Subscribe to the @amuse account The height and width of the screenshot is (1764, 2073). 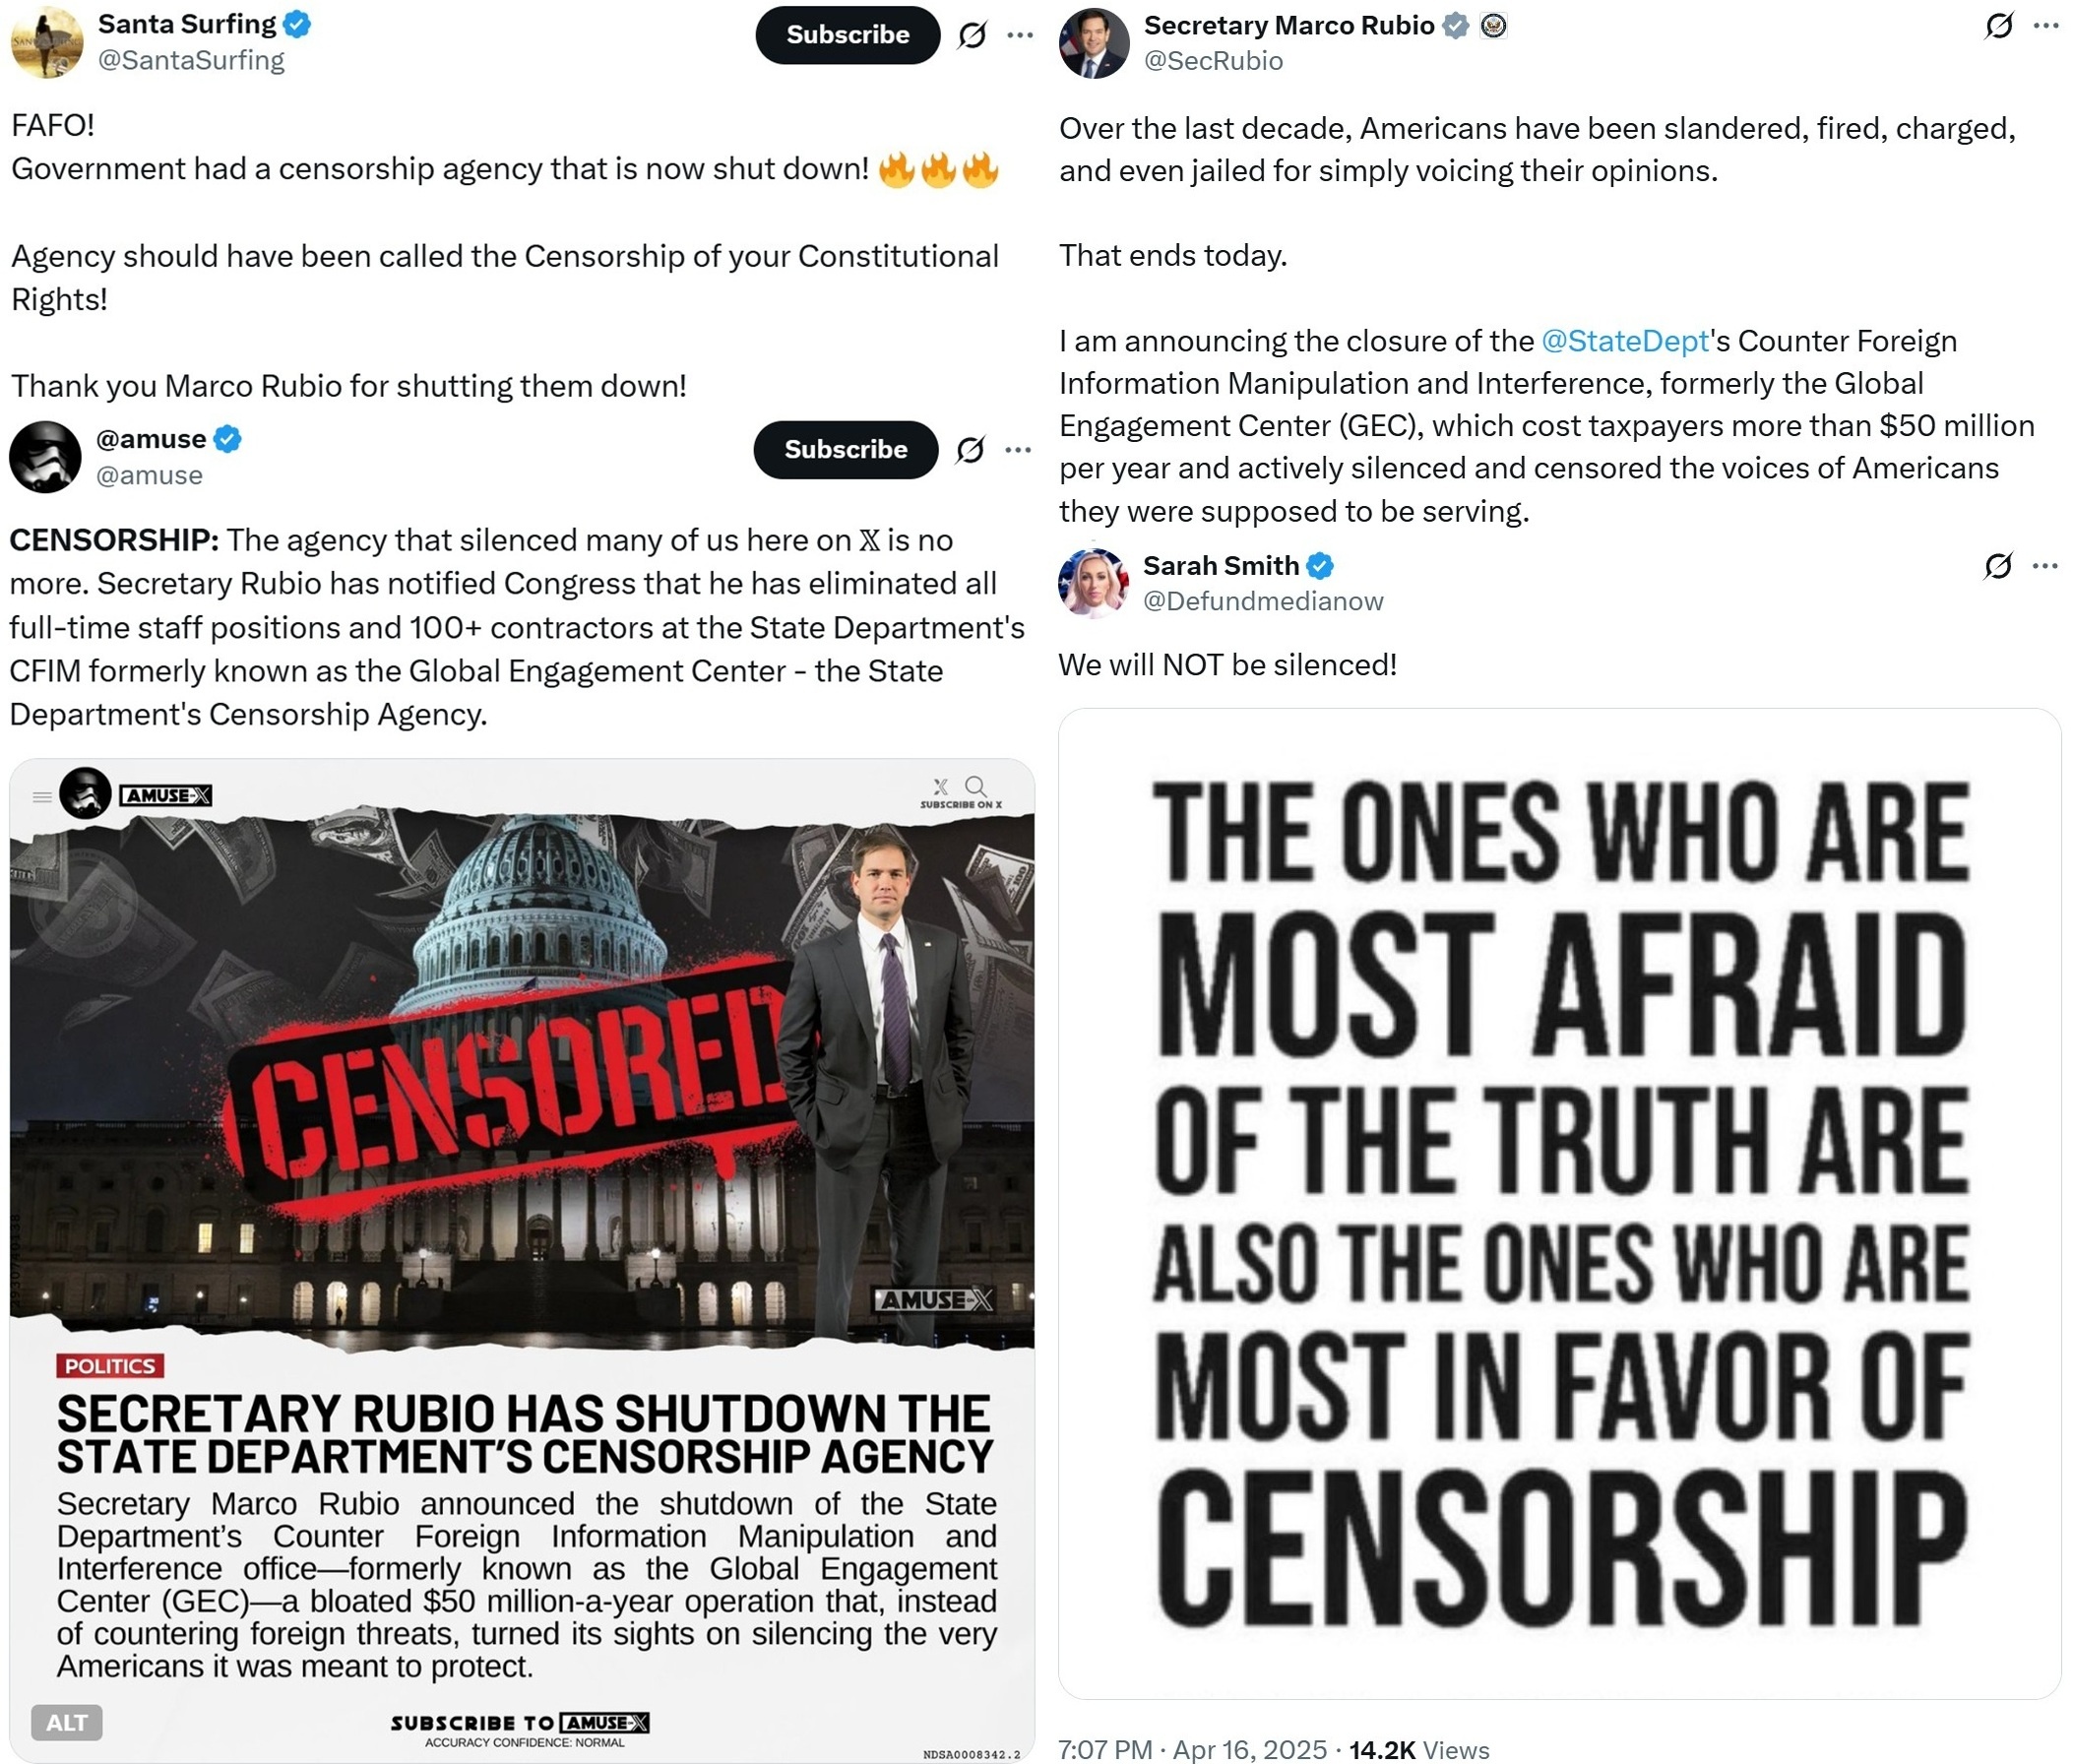tap(845, 450)
